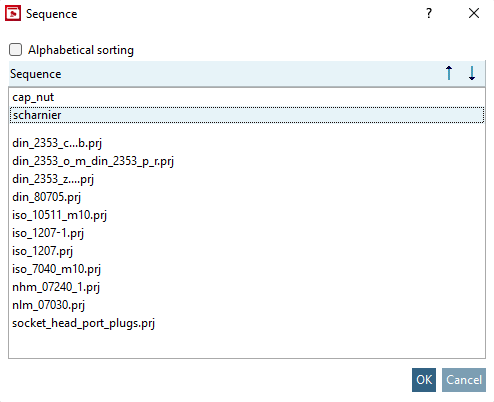Pick nlm_07030.prj from the list
The image size is (494, 402).
pyautogui.click(x=247, y=305)
